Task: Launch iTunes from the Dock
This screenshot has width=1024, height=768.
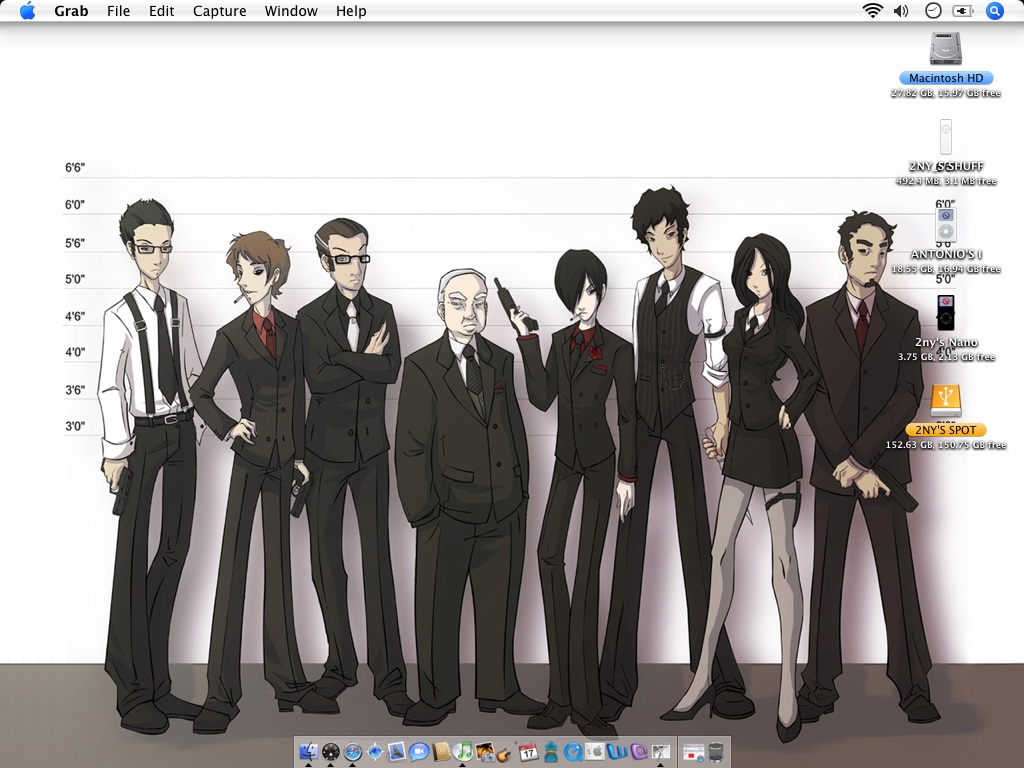Action: tap(463, 752)
